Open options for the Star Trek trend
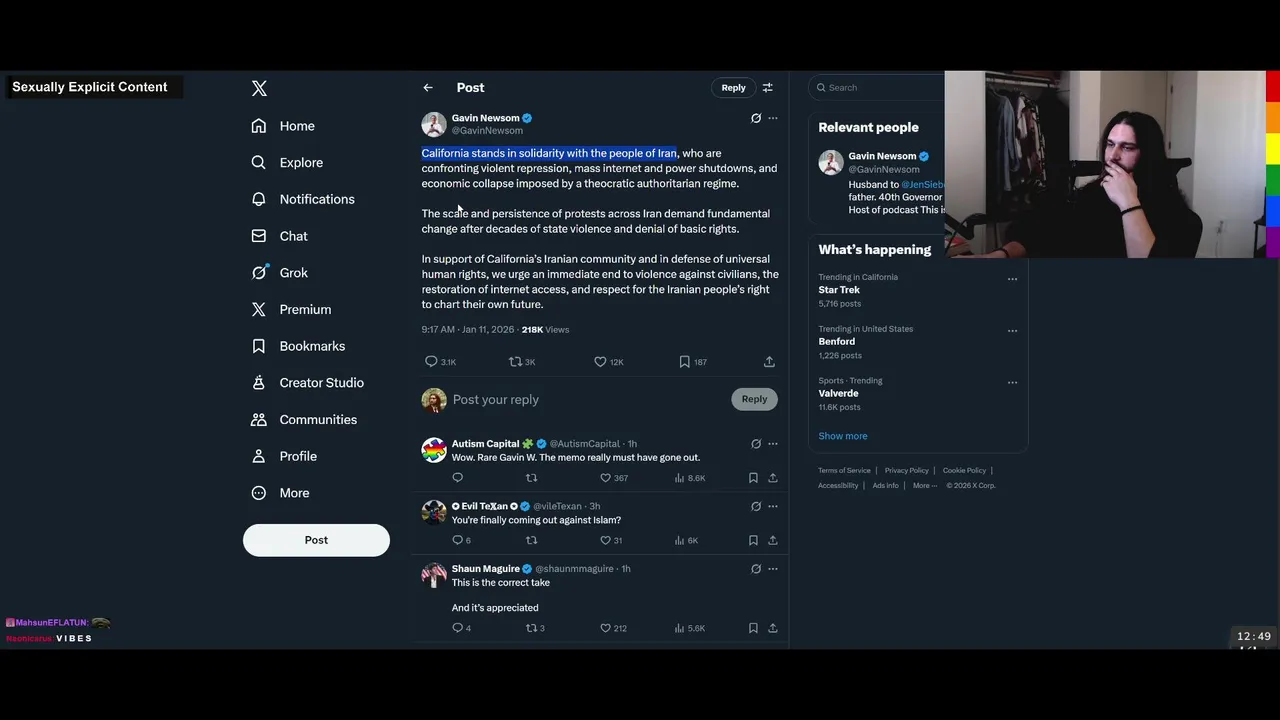Image resolution: width=1280 pixels, height=720 pixels. click(1012, 279)
